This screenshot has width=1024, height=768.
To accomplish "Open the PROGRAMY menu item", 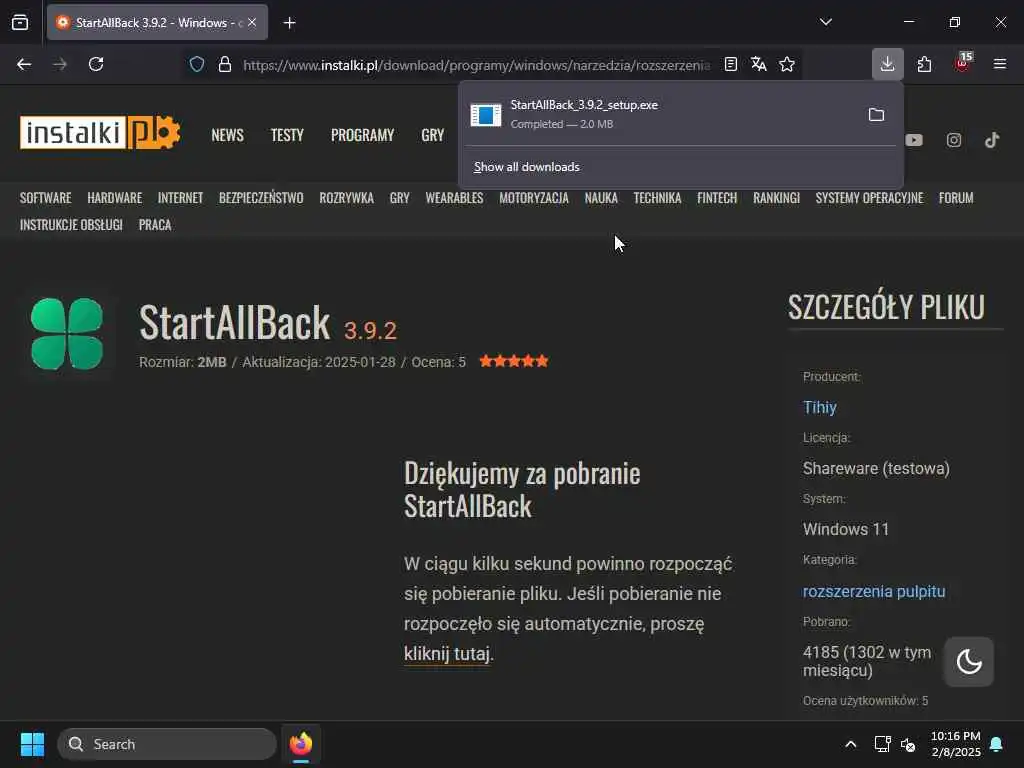I will (x=362, y=135).
